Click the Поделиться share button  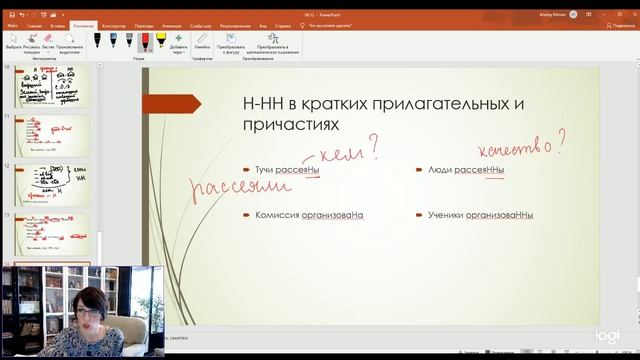click(x=620, y=25)
